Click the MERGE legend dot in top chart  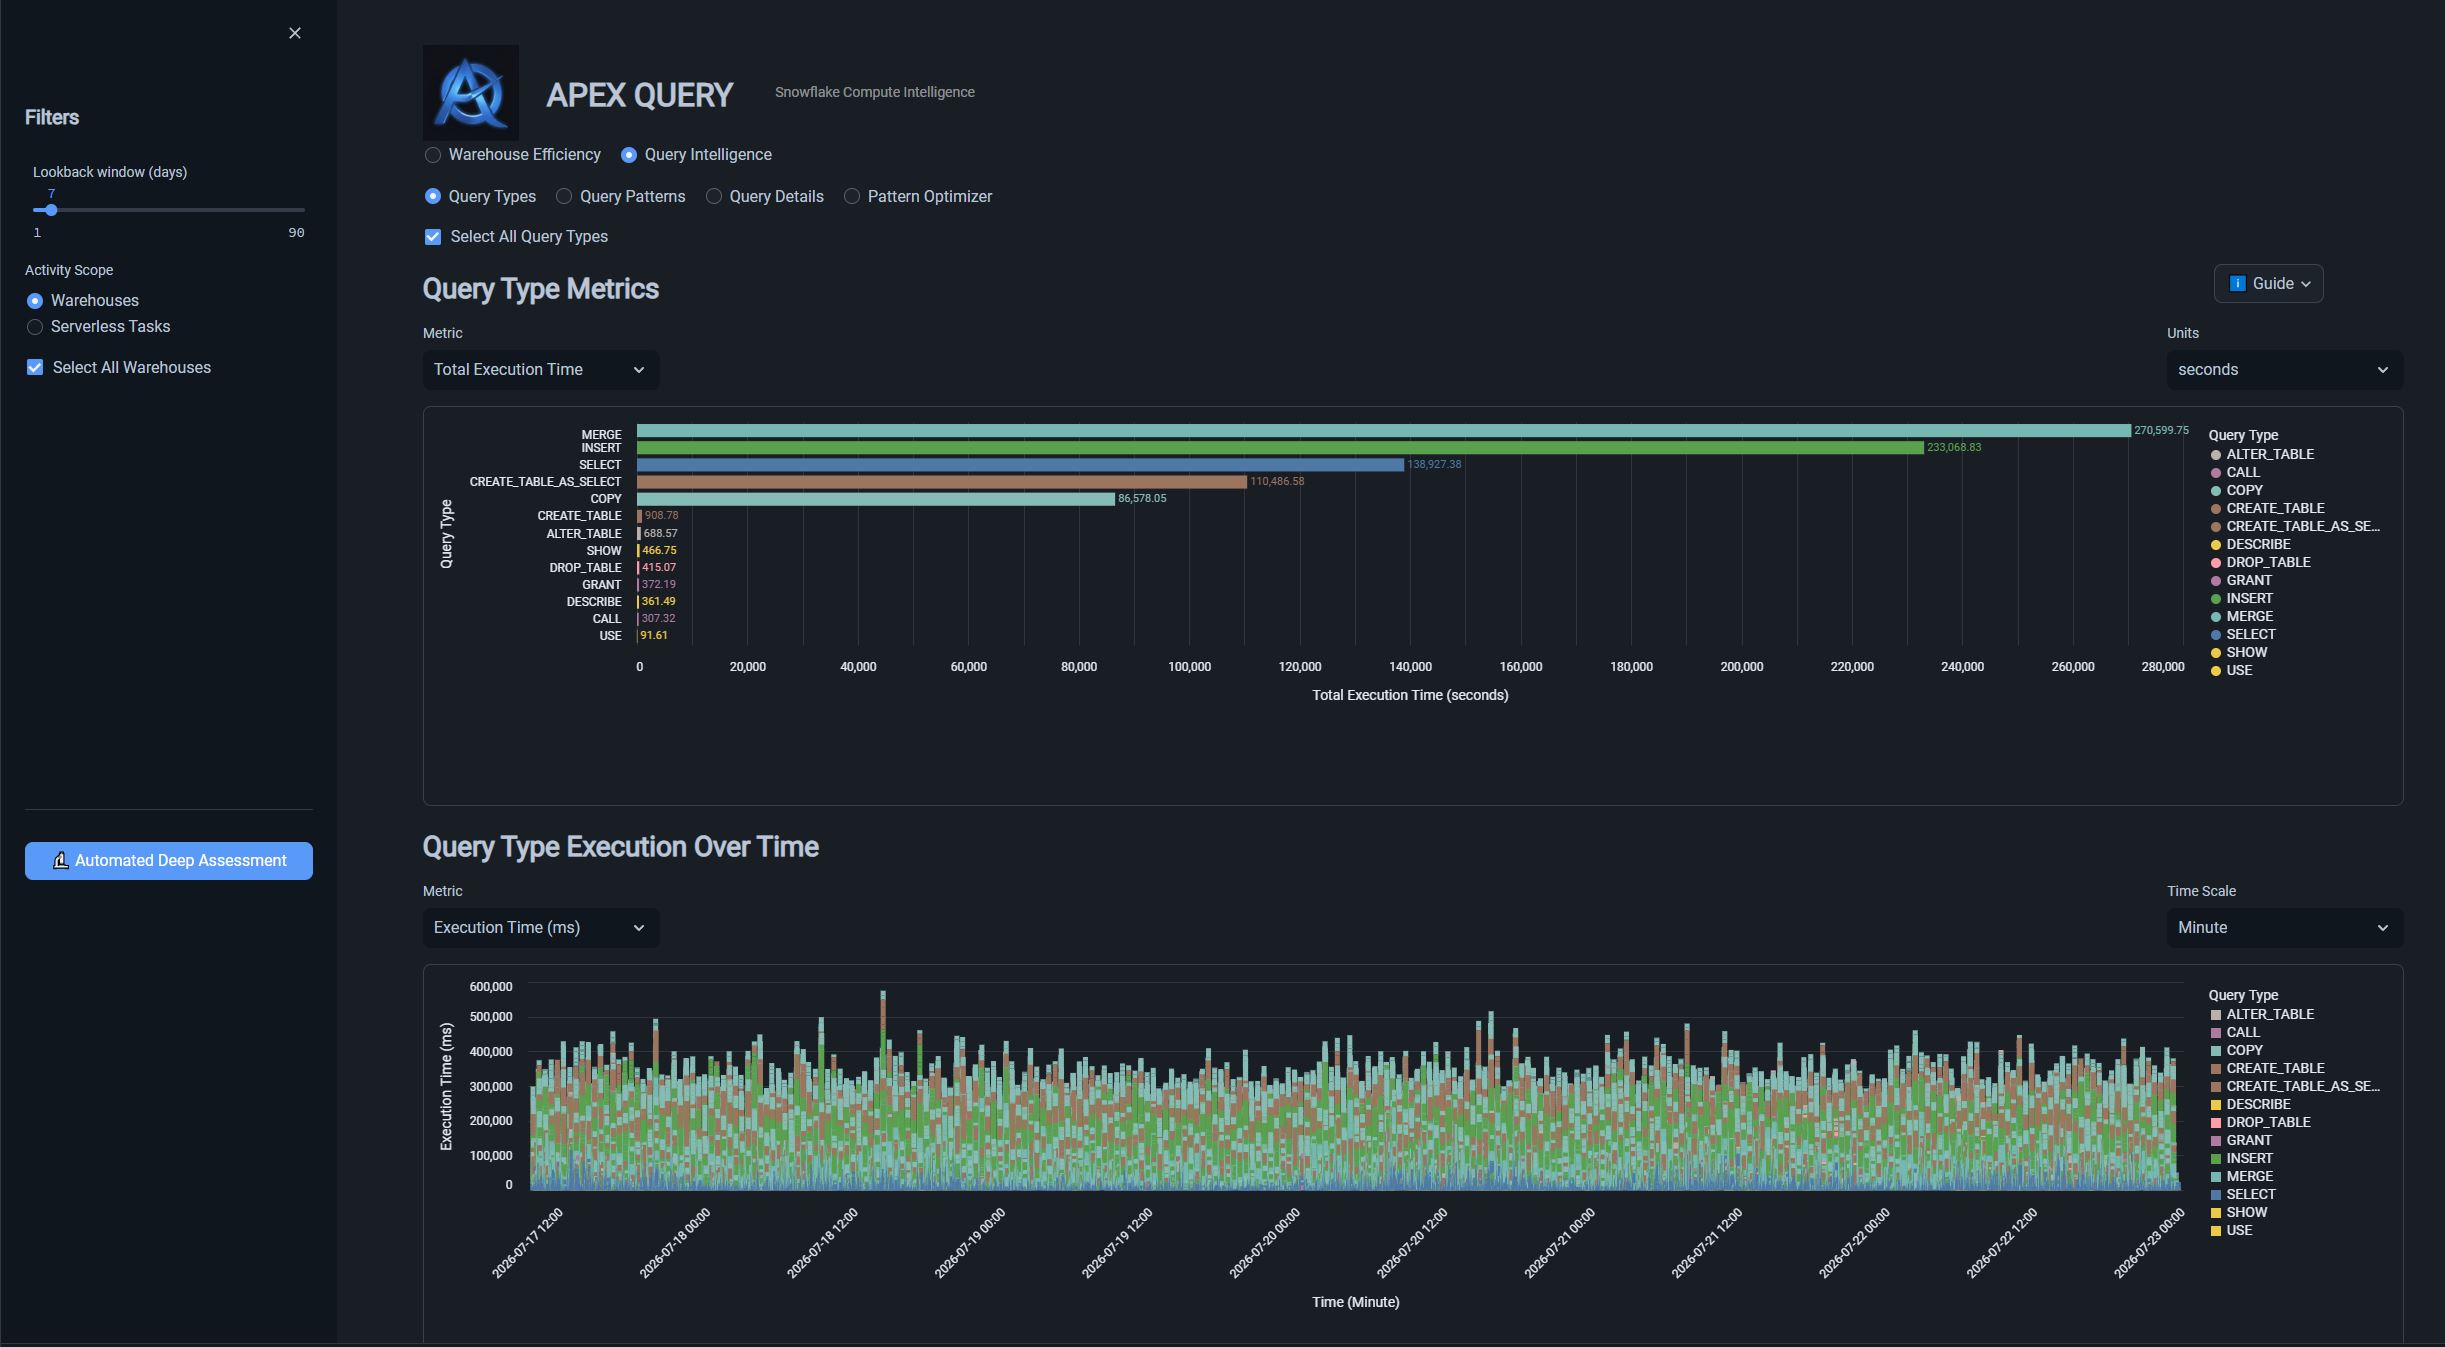pyautogui.click(x=2216, y=617)
